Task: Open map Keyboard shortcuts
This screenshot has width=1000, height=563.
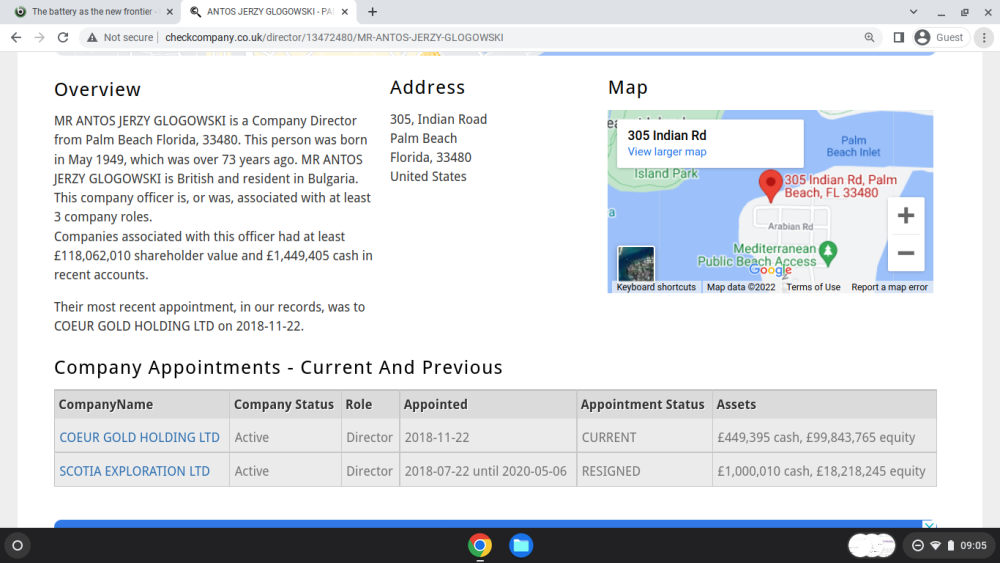Action: [656, 288]
